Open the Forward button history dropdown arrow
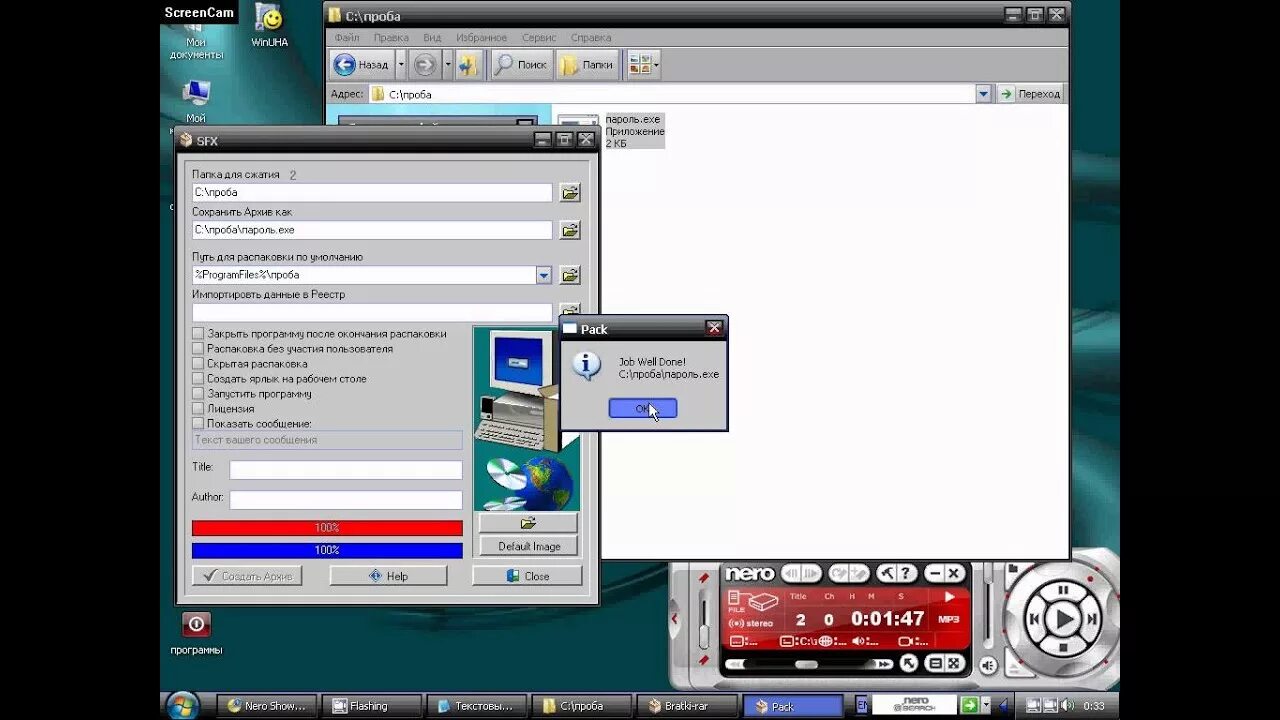Viewport: 1280px width, 720px height. coord(448,65)
